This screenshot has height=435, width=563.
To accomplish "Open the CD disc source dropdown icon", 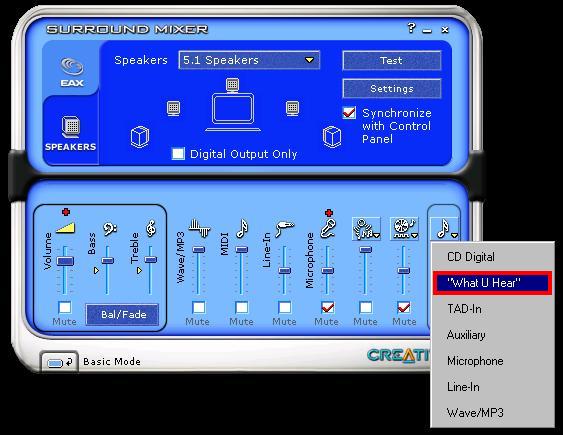I will 404,229.
